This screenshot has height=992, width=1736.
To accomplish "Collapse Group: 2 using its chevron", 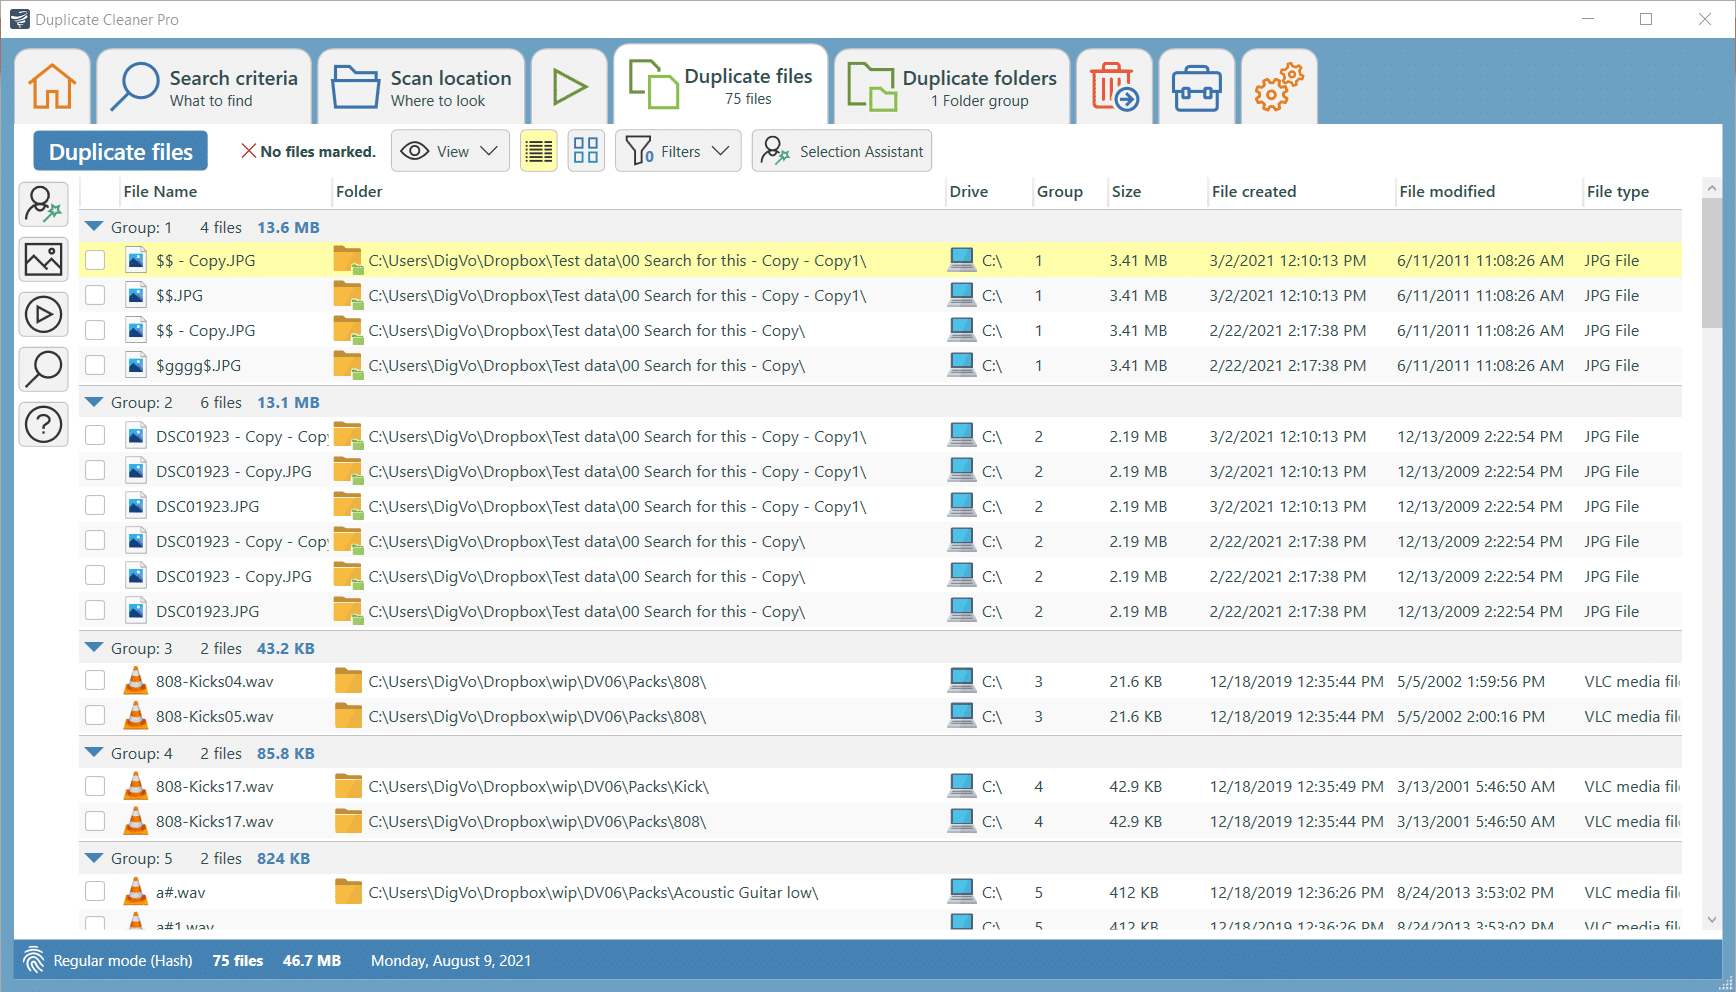I will coord(94,401).
